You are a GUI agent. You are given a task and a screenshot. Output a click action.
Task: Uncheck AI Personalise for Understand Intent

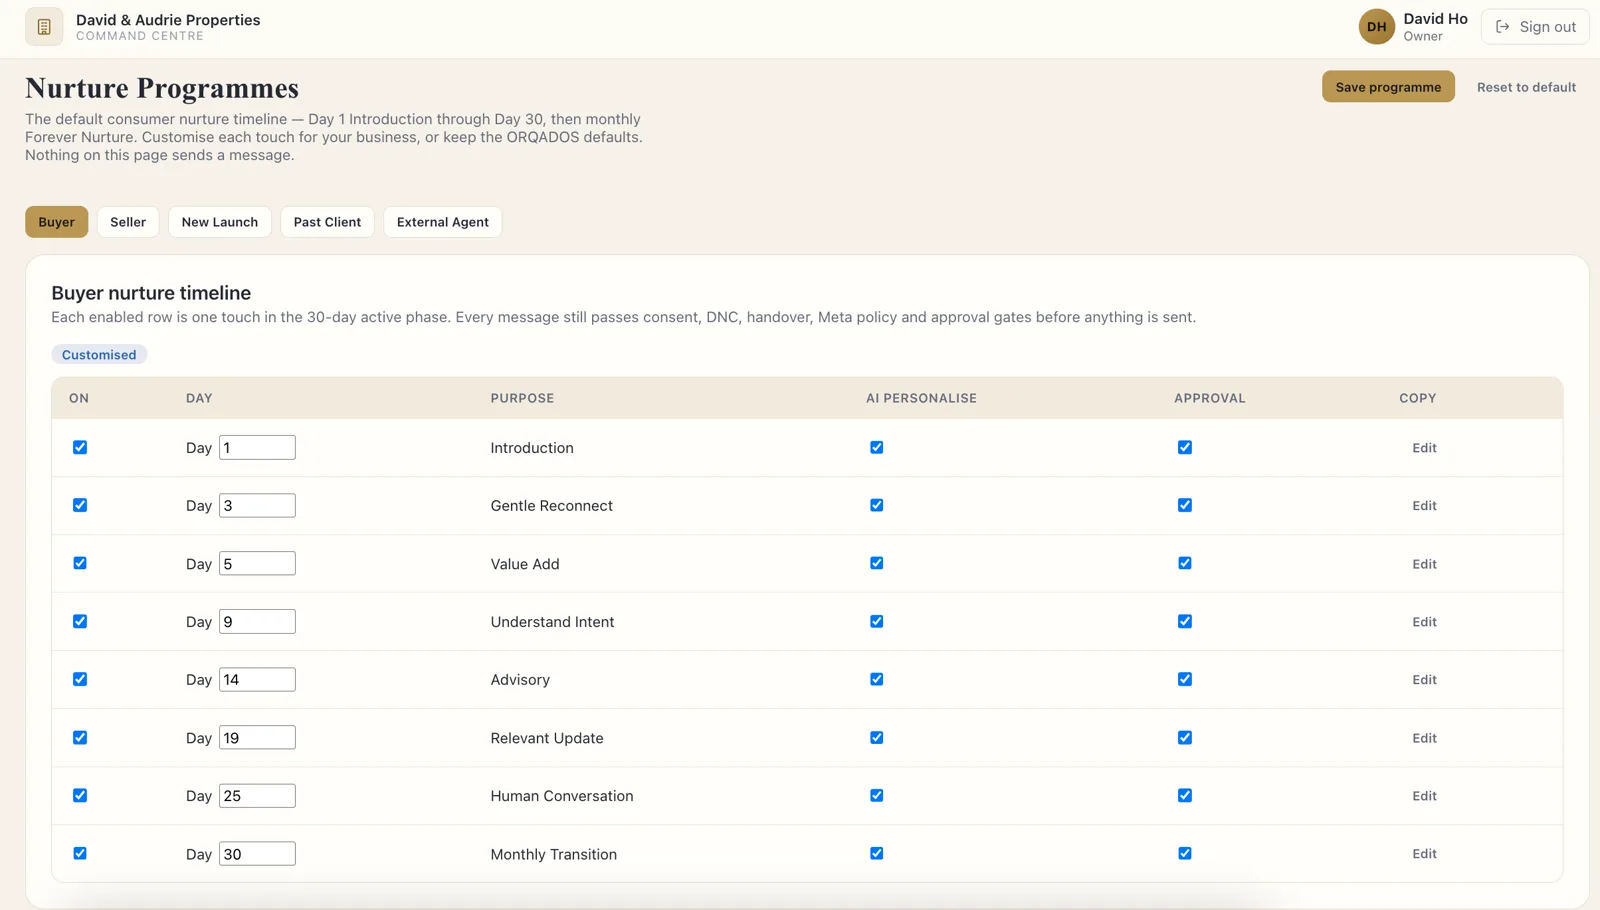tap(877, 621)
